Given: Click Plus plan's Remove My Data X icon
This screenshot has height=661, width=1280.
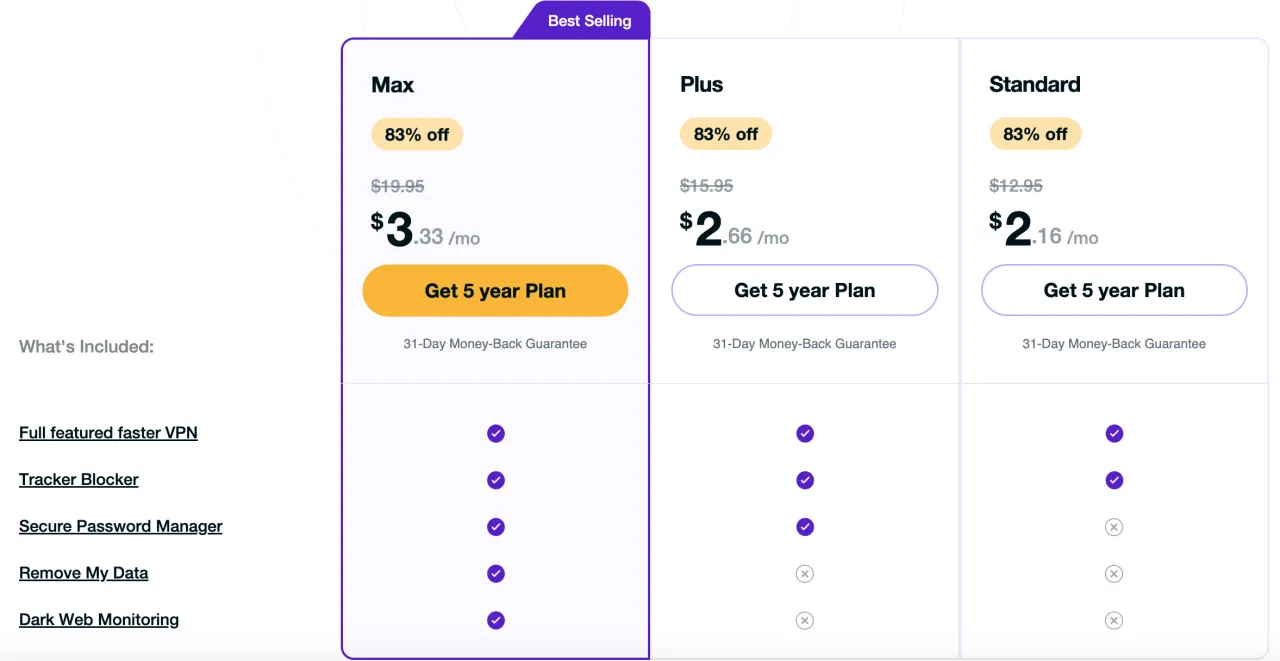Looking at the screenshot, I should 805,574.
